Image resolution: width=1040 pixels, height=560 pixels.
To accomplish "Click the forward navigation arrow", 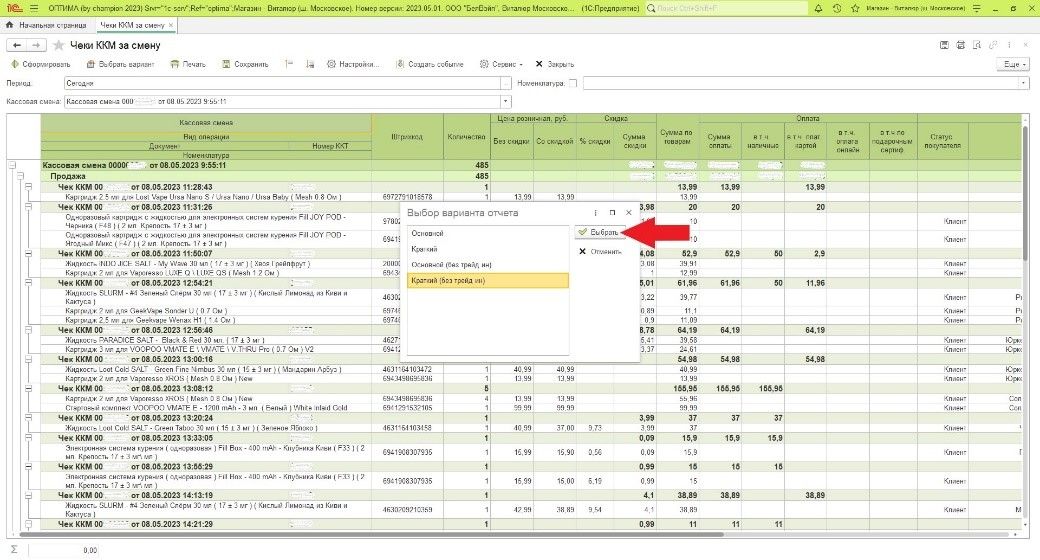I will pyautogui.click(x=36, y=46).
